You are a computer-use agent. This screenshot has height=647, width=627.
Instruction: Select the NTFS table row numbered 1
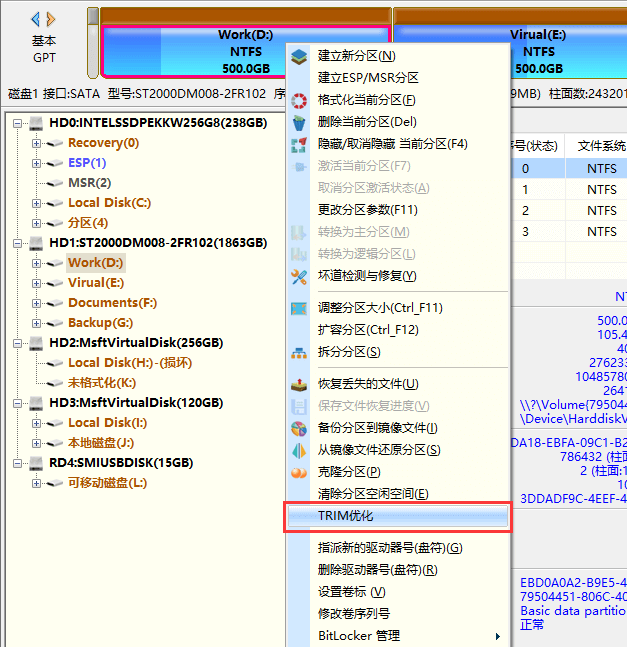point(569,190)
